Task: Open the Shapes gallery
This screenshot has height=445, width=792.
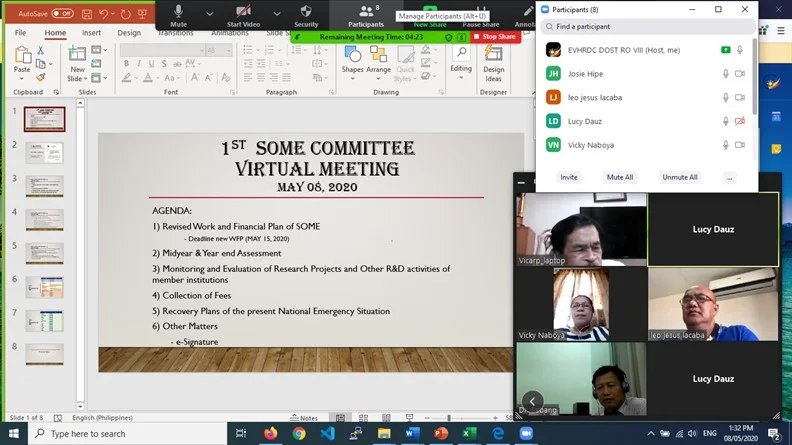Action: point(353,54)
